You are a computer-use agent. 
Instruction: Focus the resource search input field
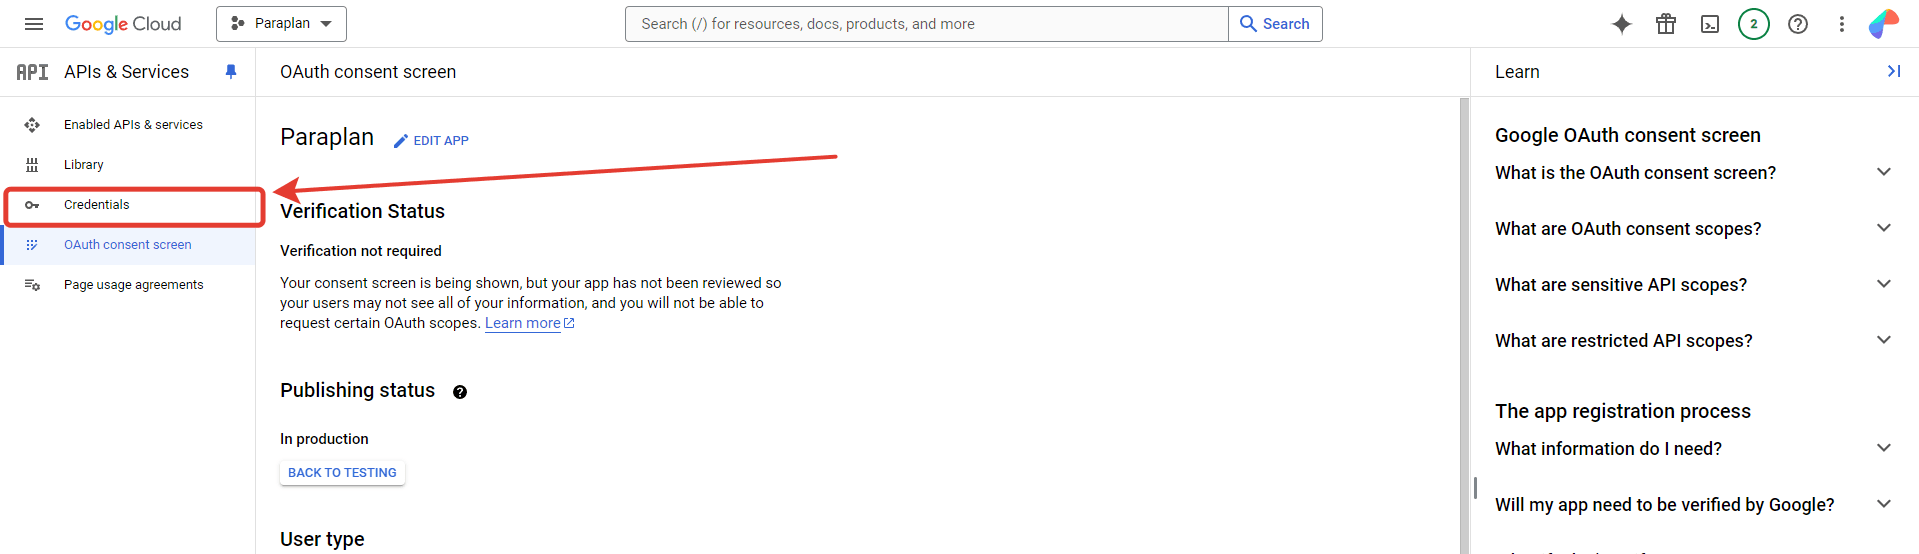(926, 24)
